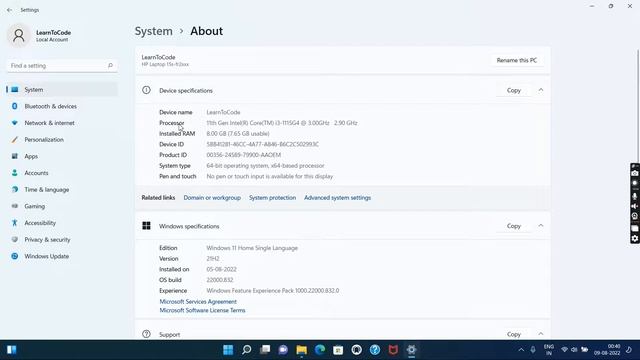
Task: Select the edition text Windows 11 Home Single Language
Action: tap(252, 248)
